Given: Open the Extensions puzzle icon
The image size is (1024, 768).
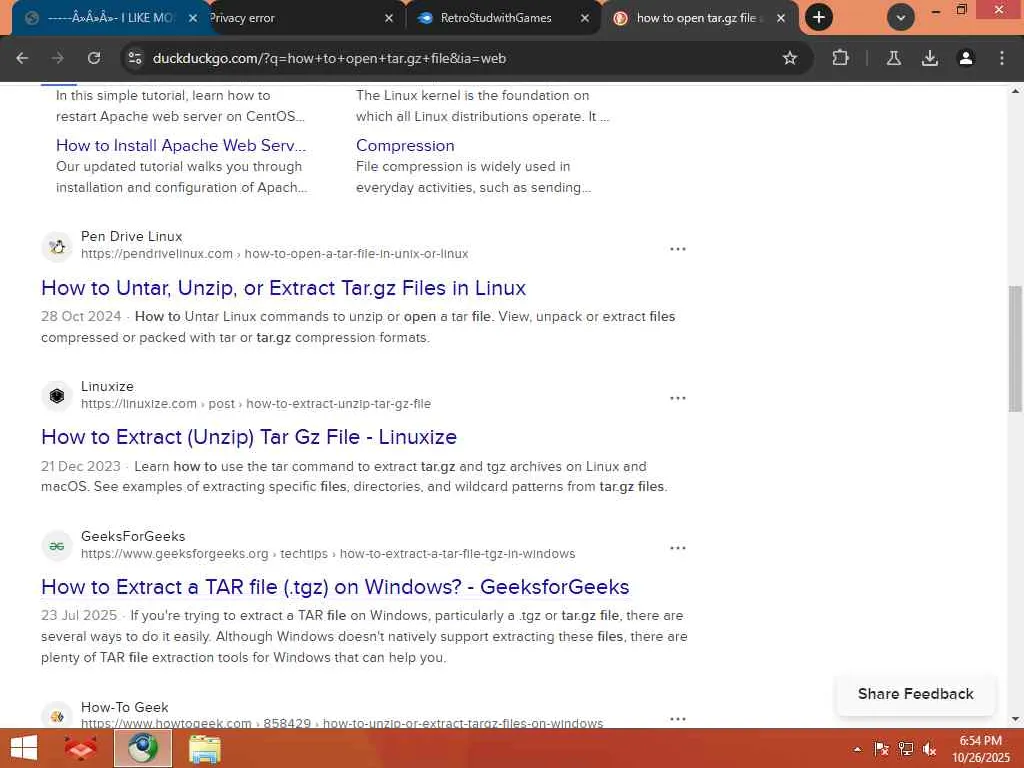Looking at the screenshot, I should tap(840, 58).
